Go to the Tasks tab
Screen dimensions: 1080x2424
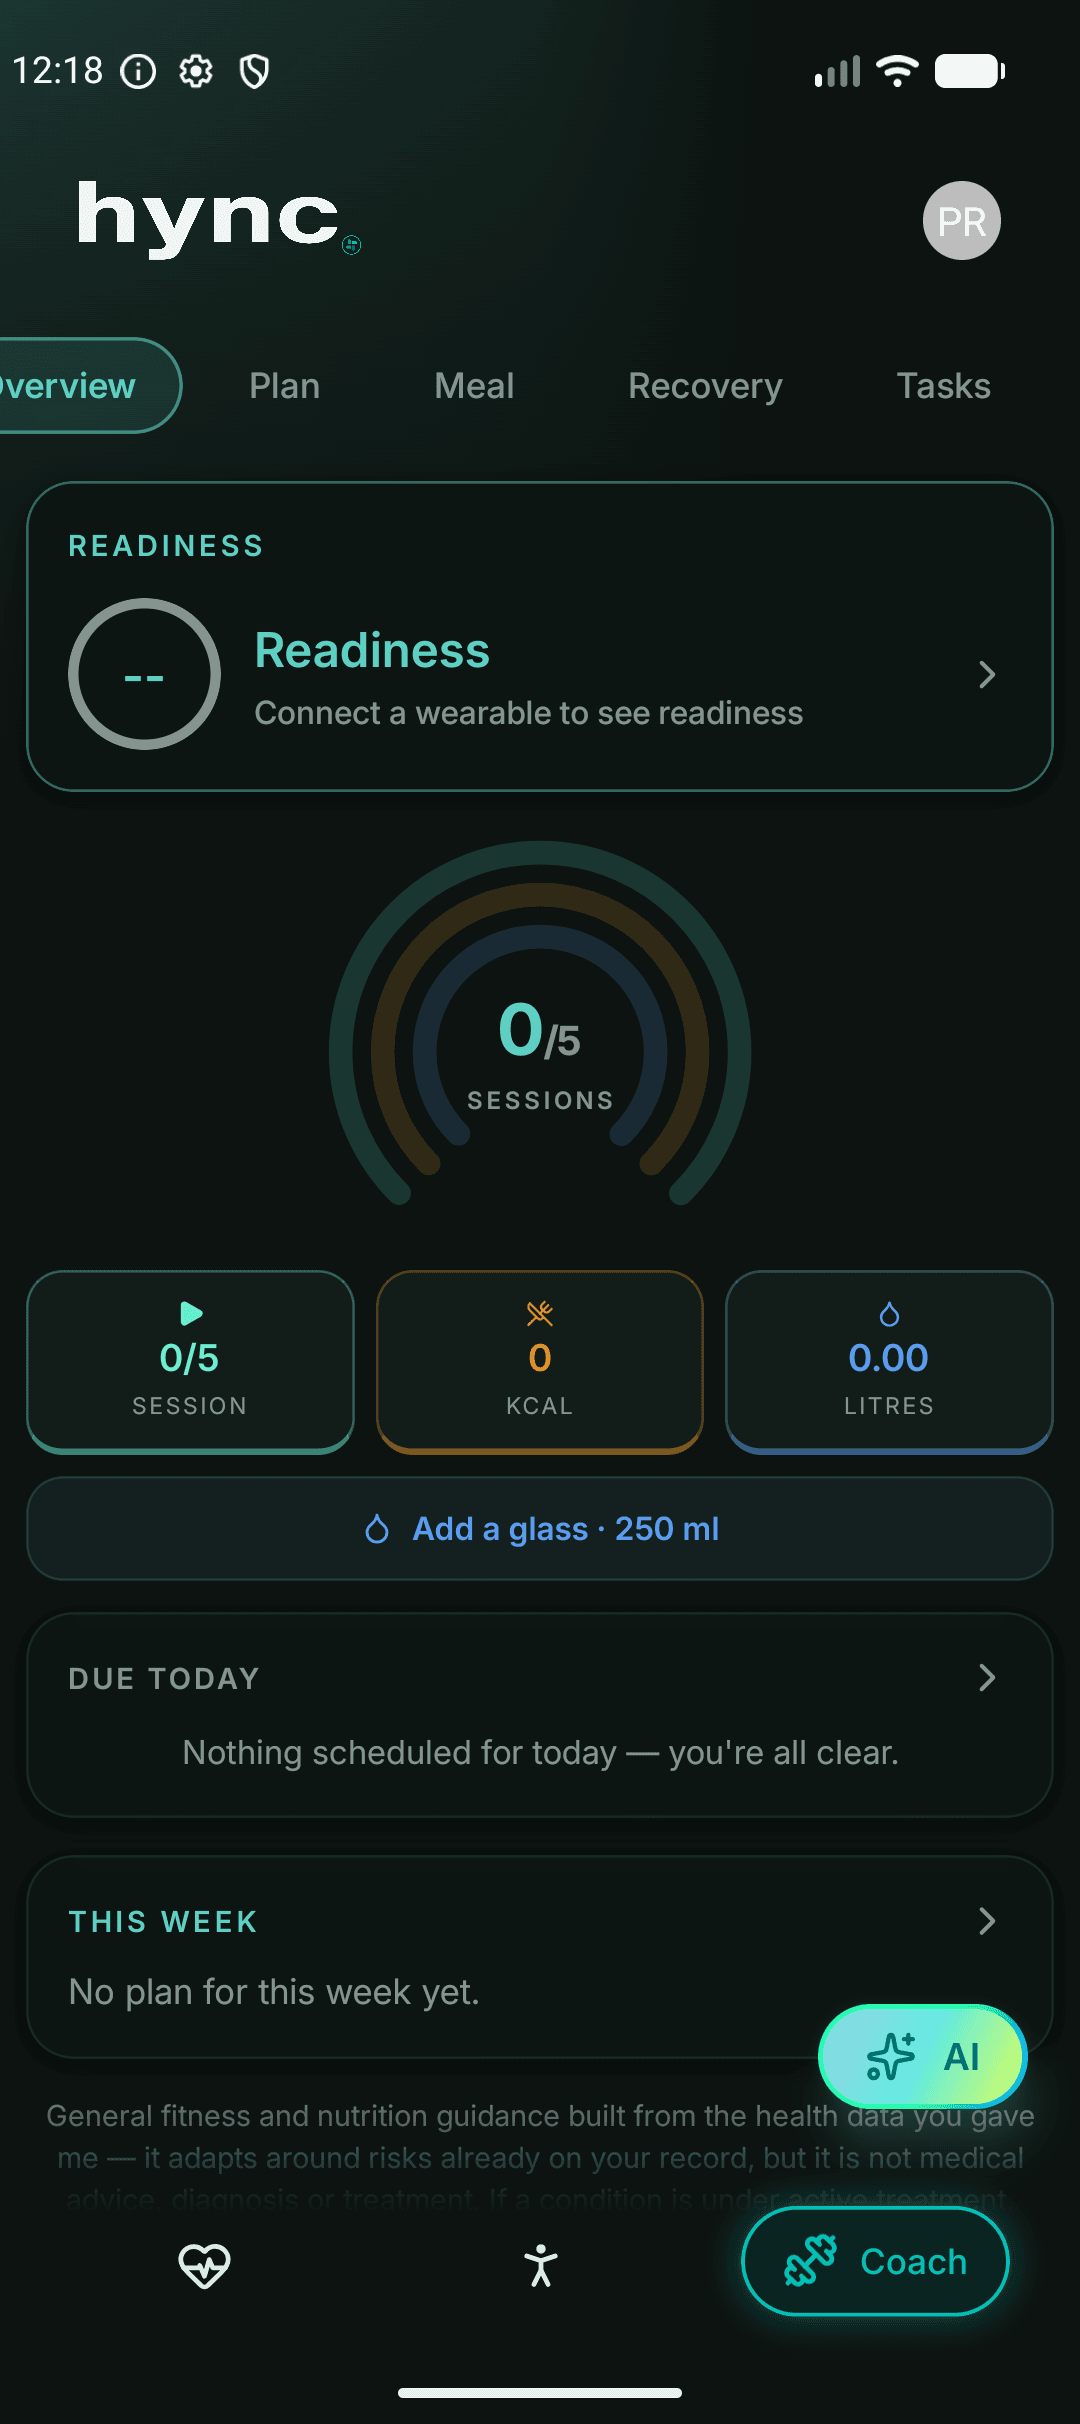(x=943, y=386)
